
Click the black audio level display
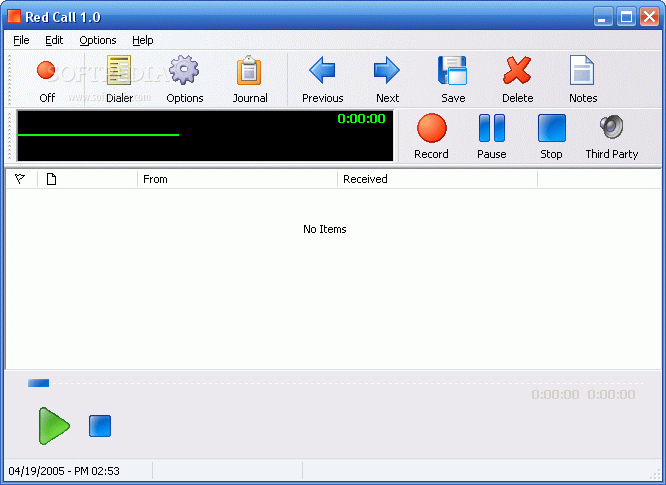(205, 136)
